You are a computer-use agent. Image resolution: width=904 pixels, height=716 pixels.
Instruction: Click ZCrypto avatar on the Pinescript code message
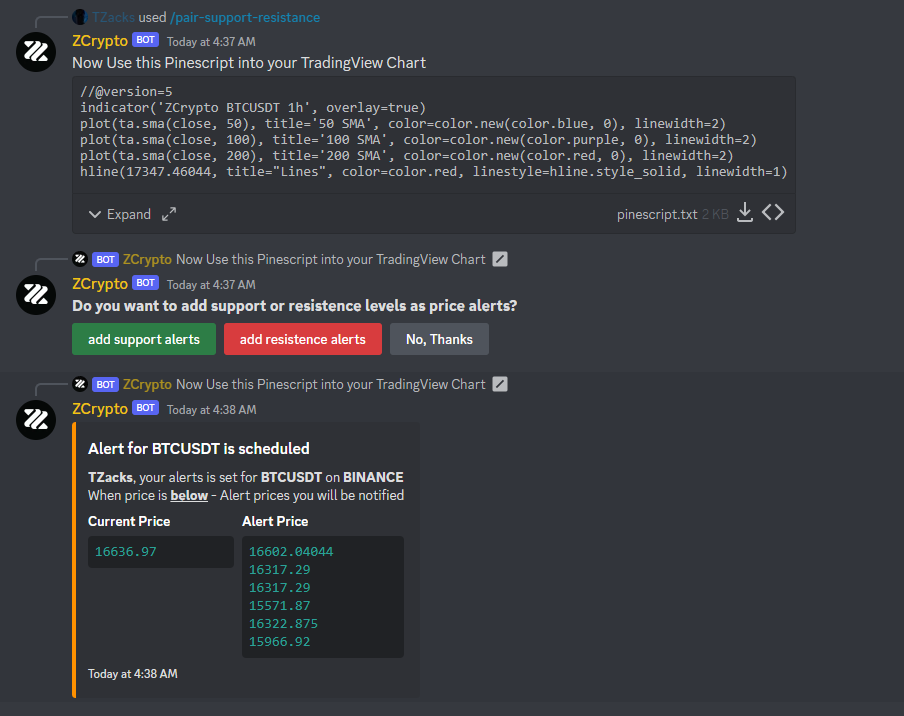(36, 52)
